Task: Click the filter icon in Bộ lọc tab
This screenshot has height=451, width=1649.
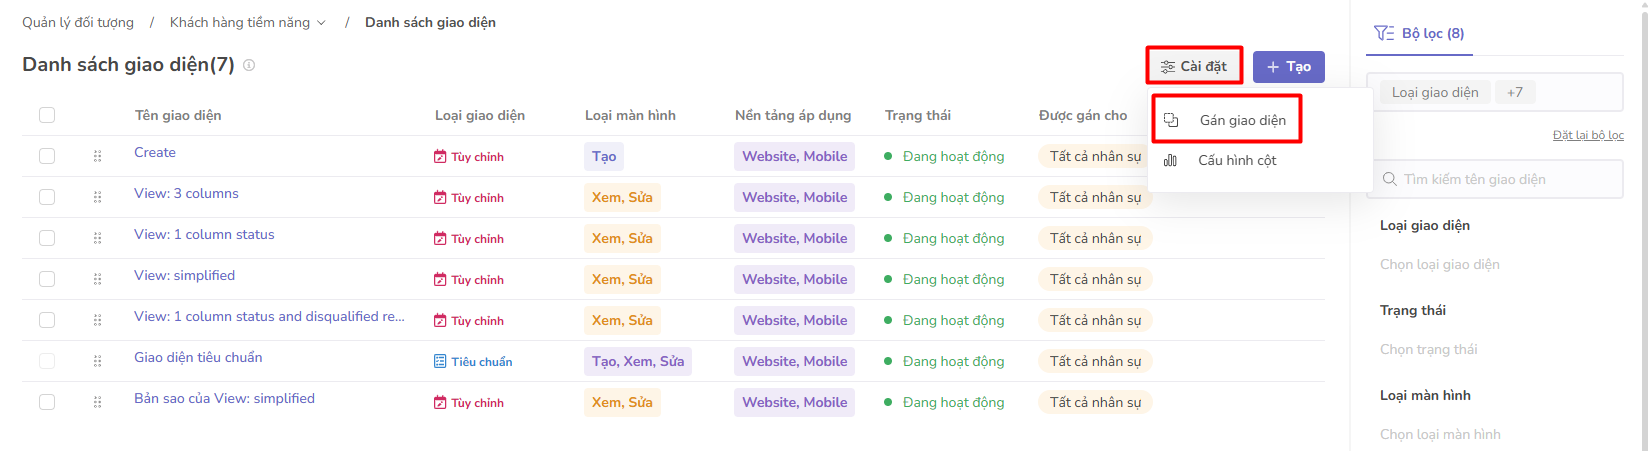Action: tap(1384, 33)
